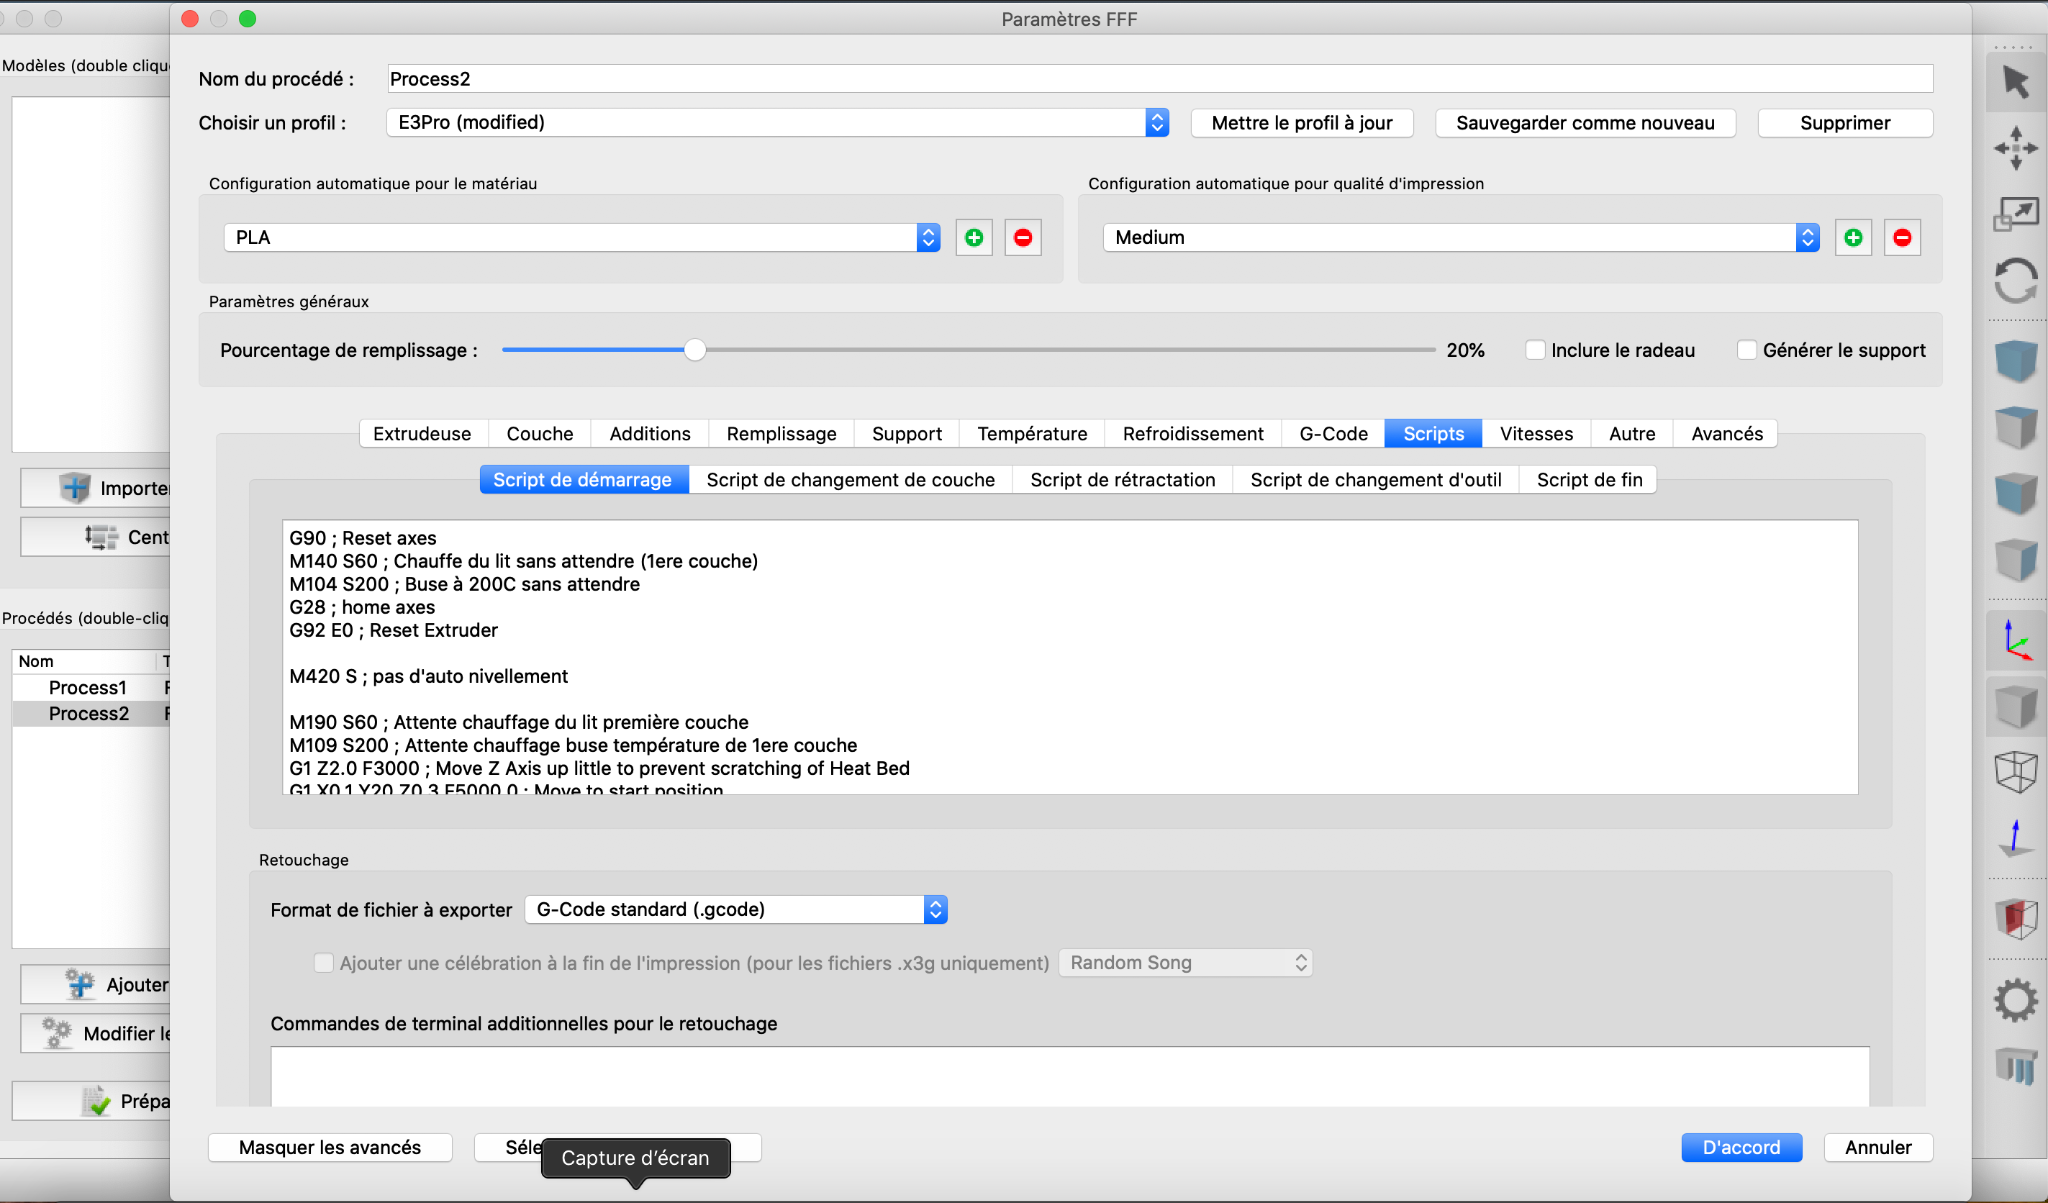This screenshot has width=2048, height=1203.
Task: Click the Sauvegarder comme nouveau button
Action: tap(1585, 123)
